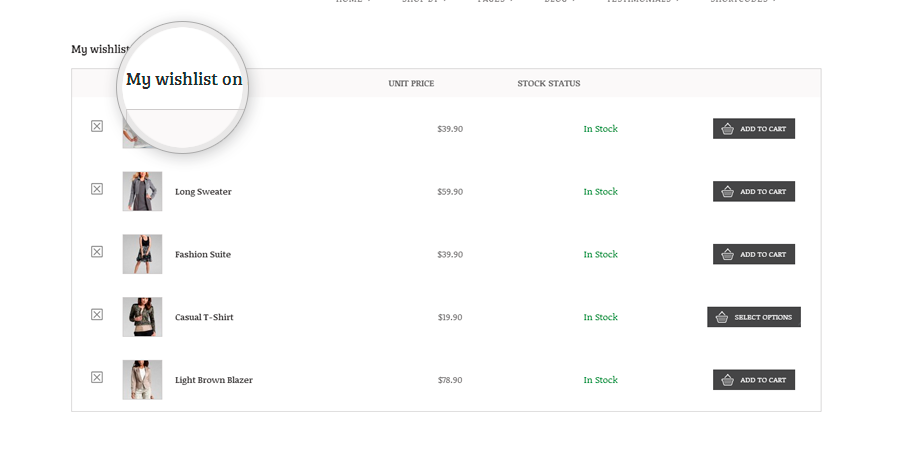Open the Light Brown Blazer product thumbnail

point(142,380)
